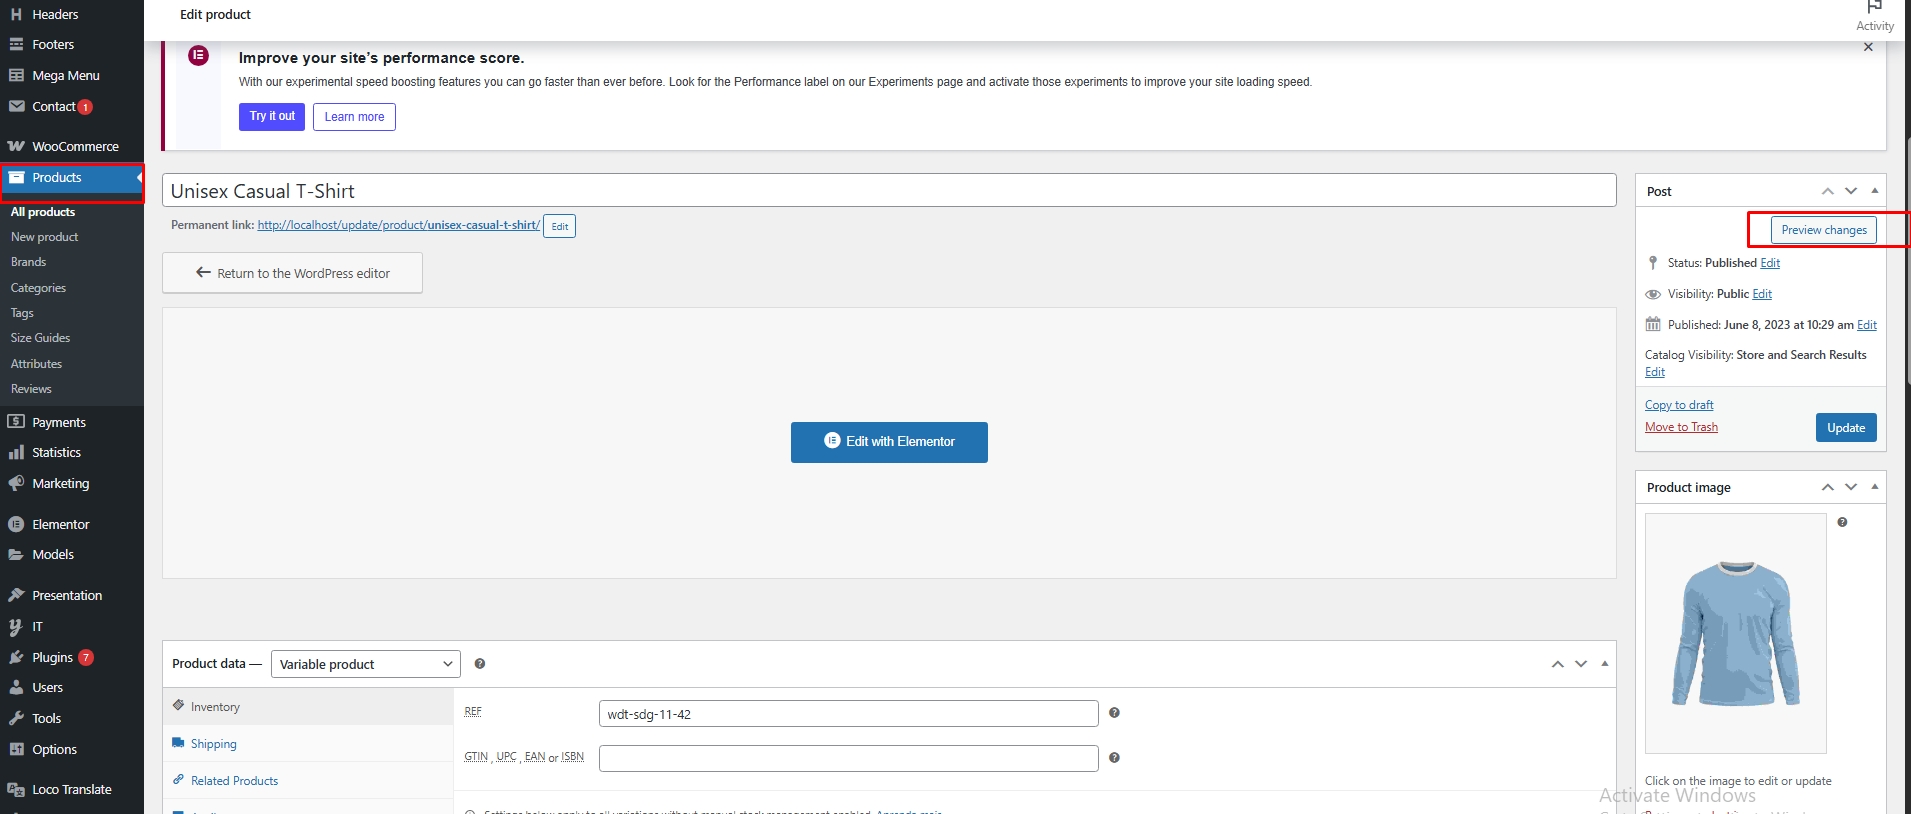This screenshot has height=814, width=1911.
Task: Click help icon next to Product image
Action: click(1842, 522)
